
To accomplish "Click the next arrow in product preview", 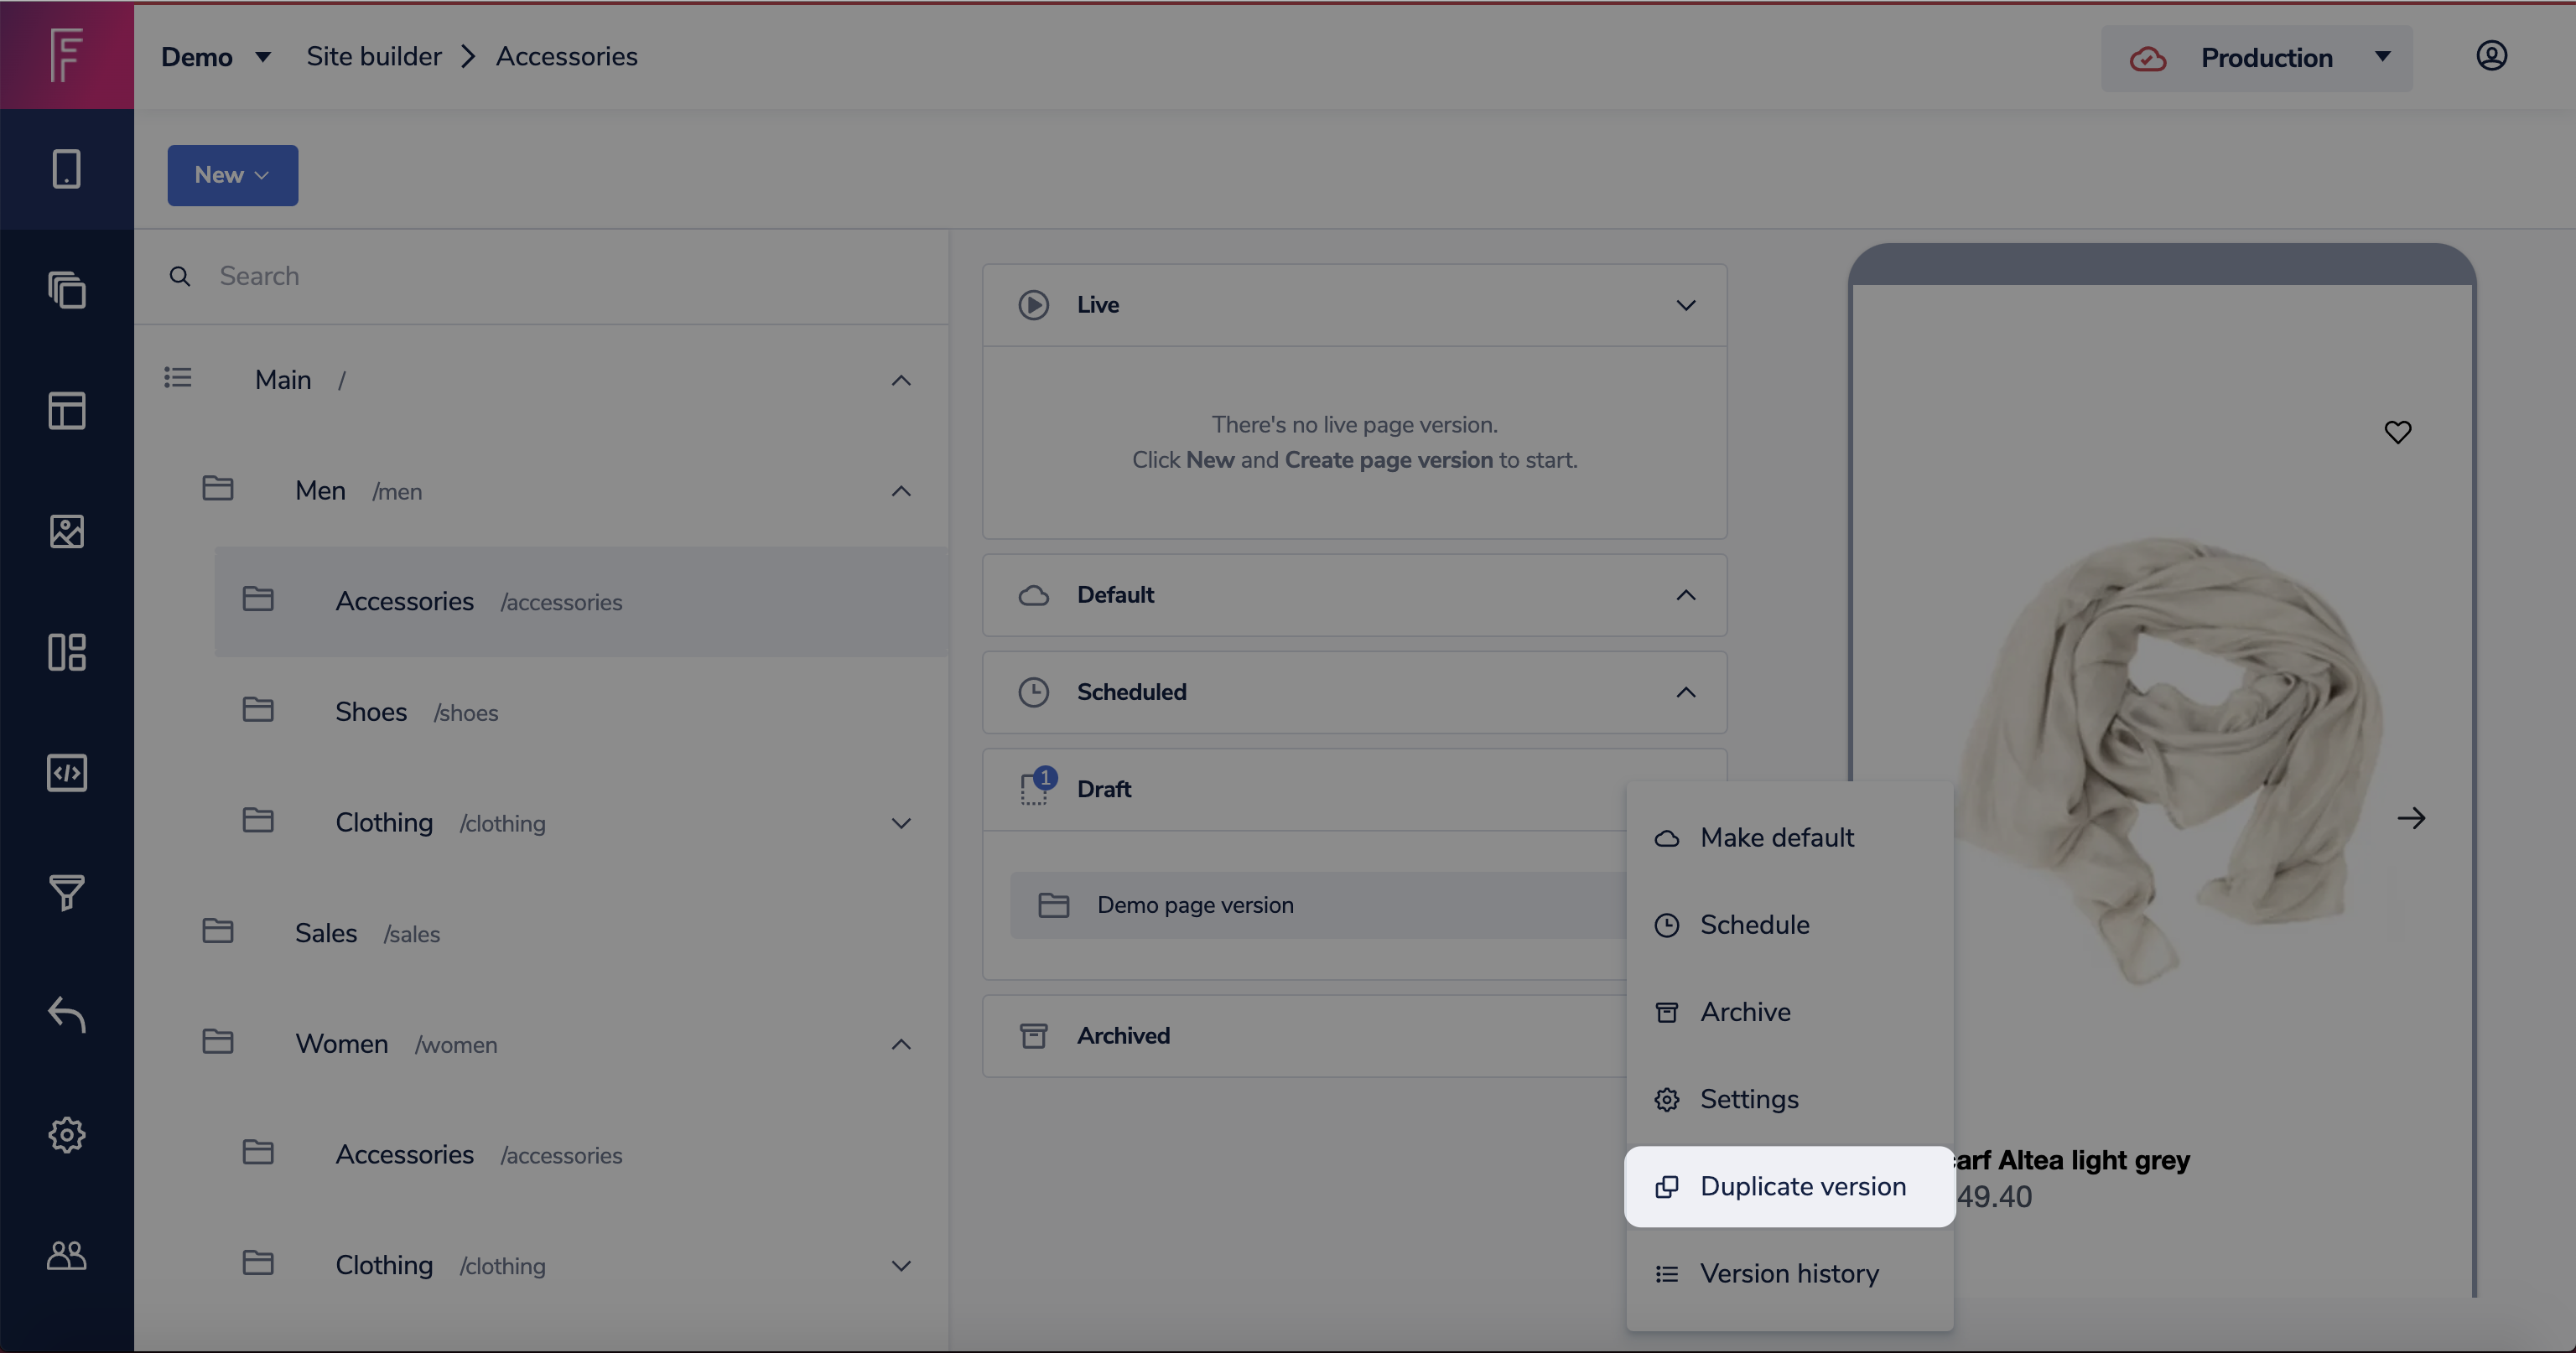I will click(2411, 818).
